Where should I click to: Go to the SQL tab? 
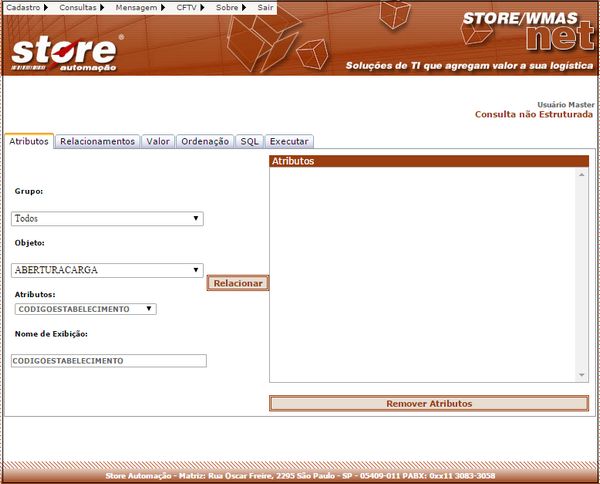pyautogui.click(x=249, y=142)
